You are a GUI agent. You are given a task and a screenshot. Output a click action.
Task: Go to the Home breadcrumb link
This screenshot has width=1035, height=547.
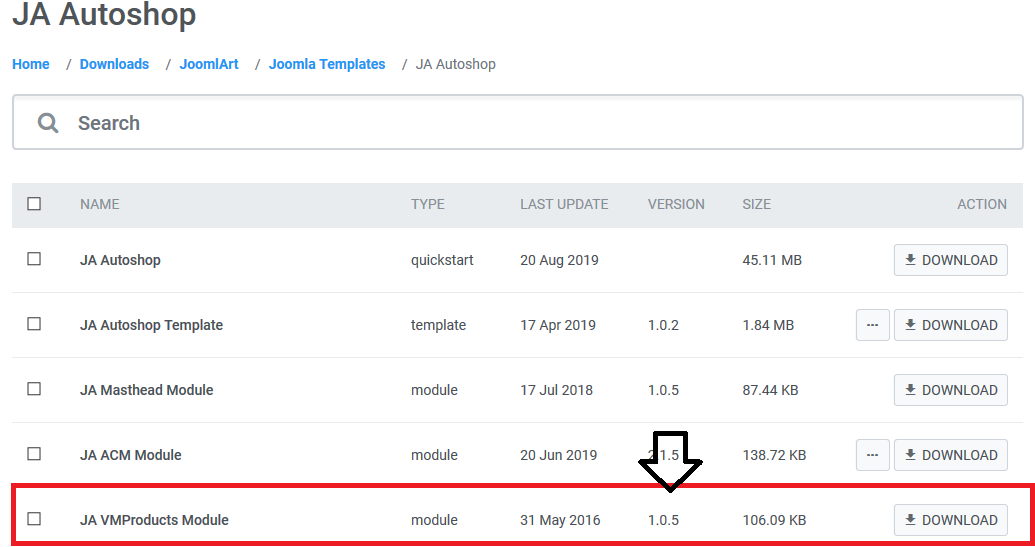[31, 64]
